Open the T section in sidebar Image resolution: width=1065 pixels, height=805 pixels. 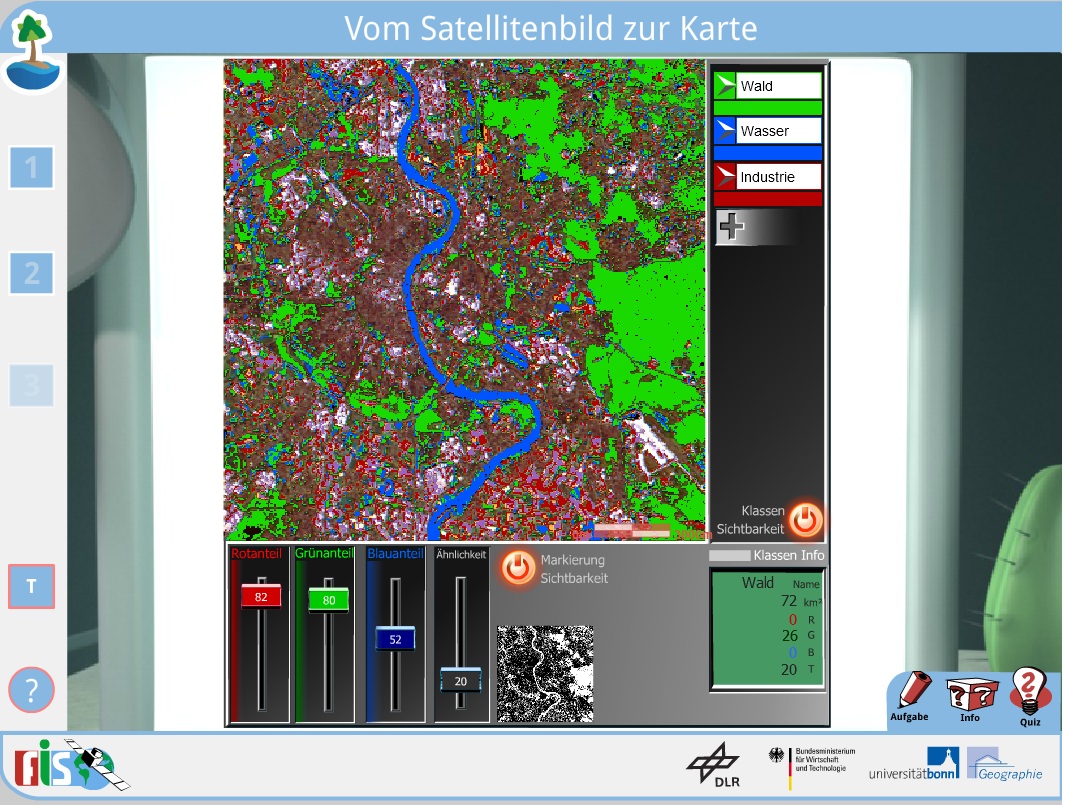pyautogui.click(x=31, y=586)
